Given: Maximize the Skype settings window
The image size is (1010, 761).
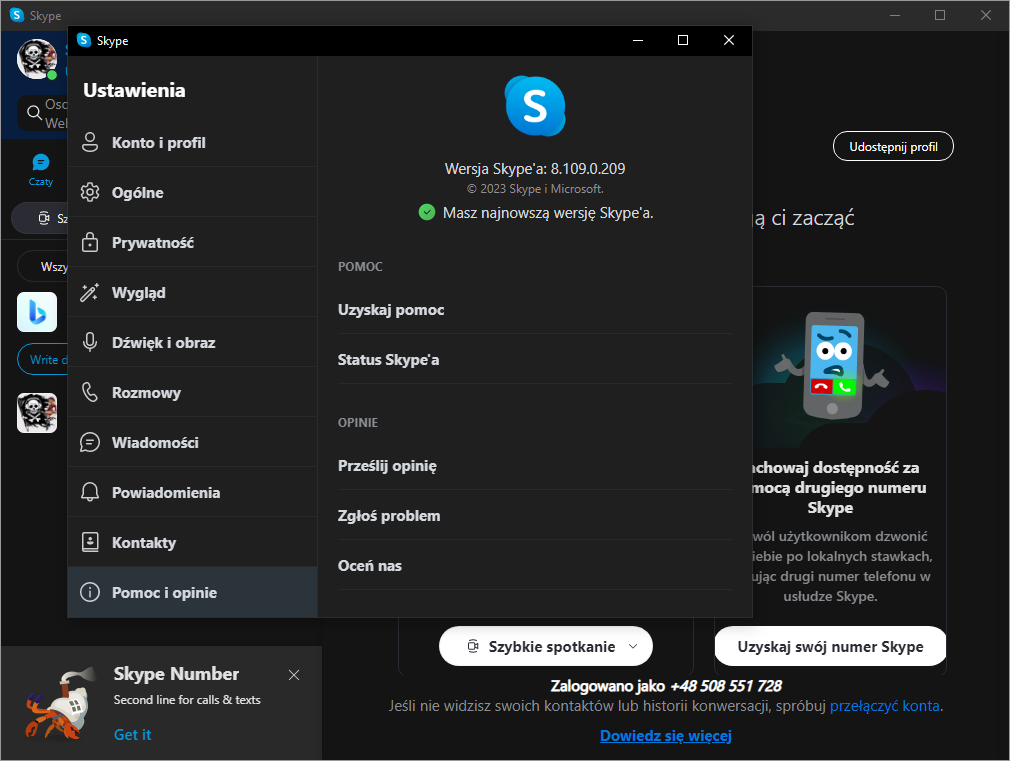Looking at the screenshot, I should pos(683,40).
